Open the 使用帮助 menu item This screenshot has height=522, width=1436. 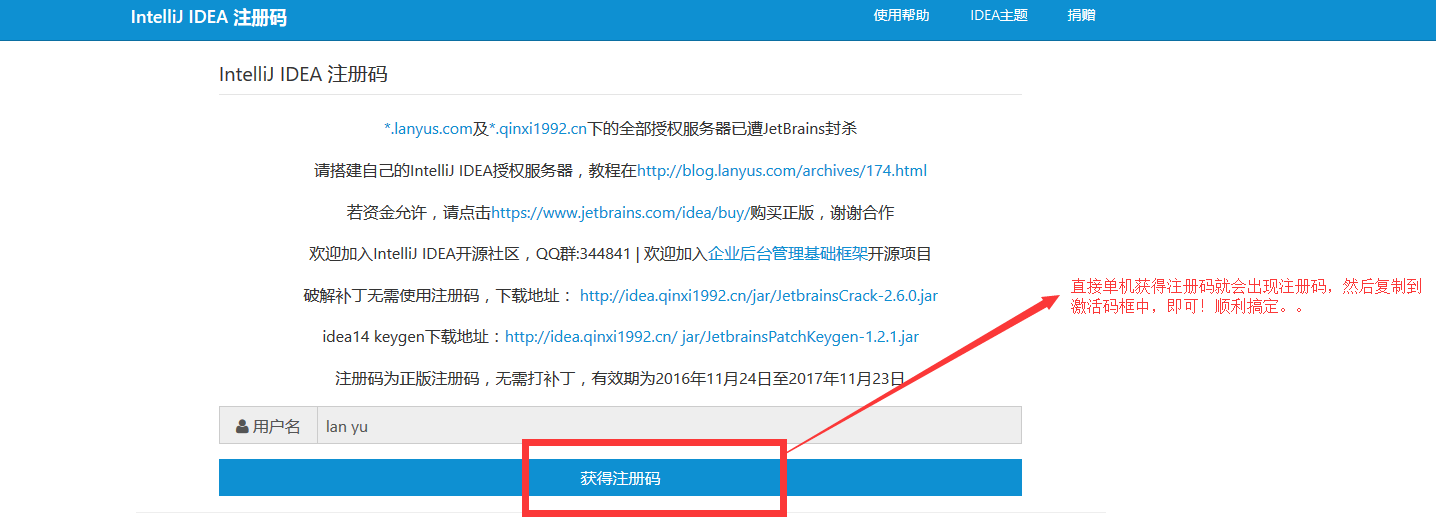901,15
